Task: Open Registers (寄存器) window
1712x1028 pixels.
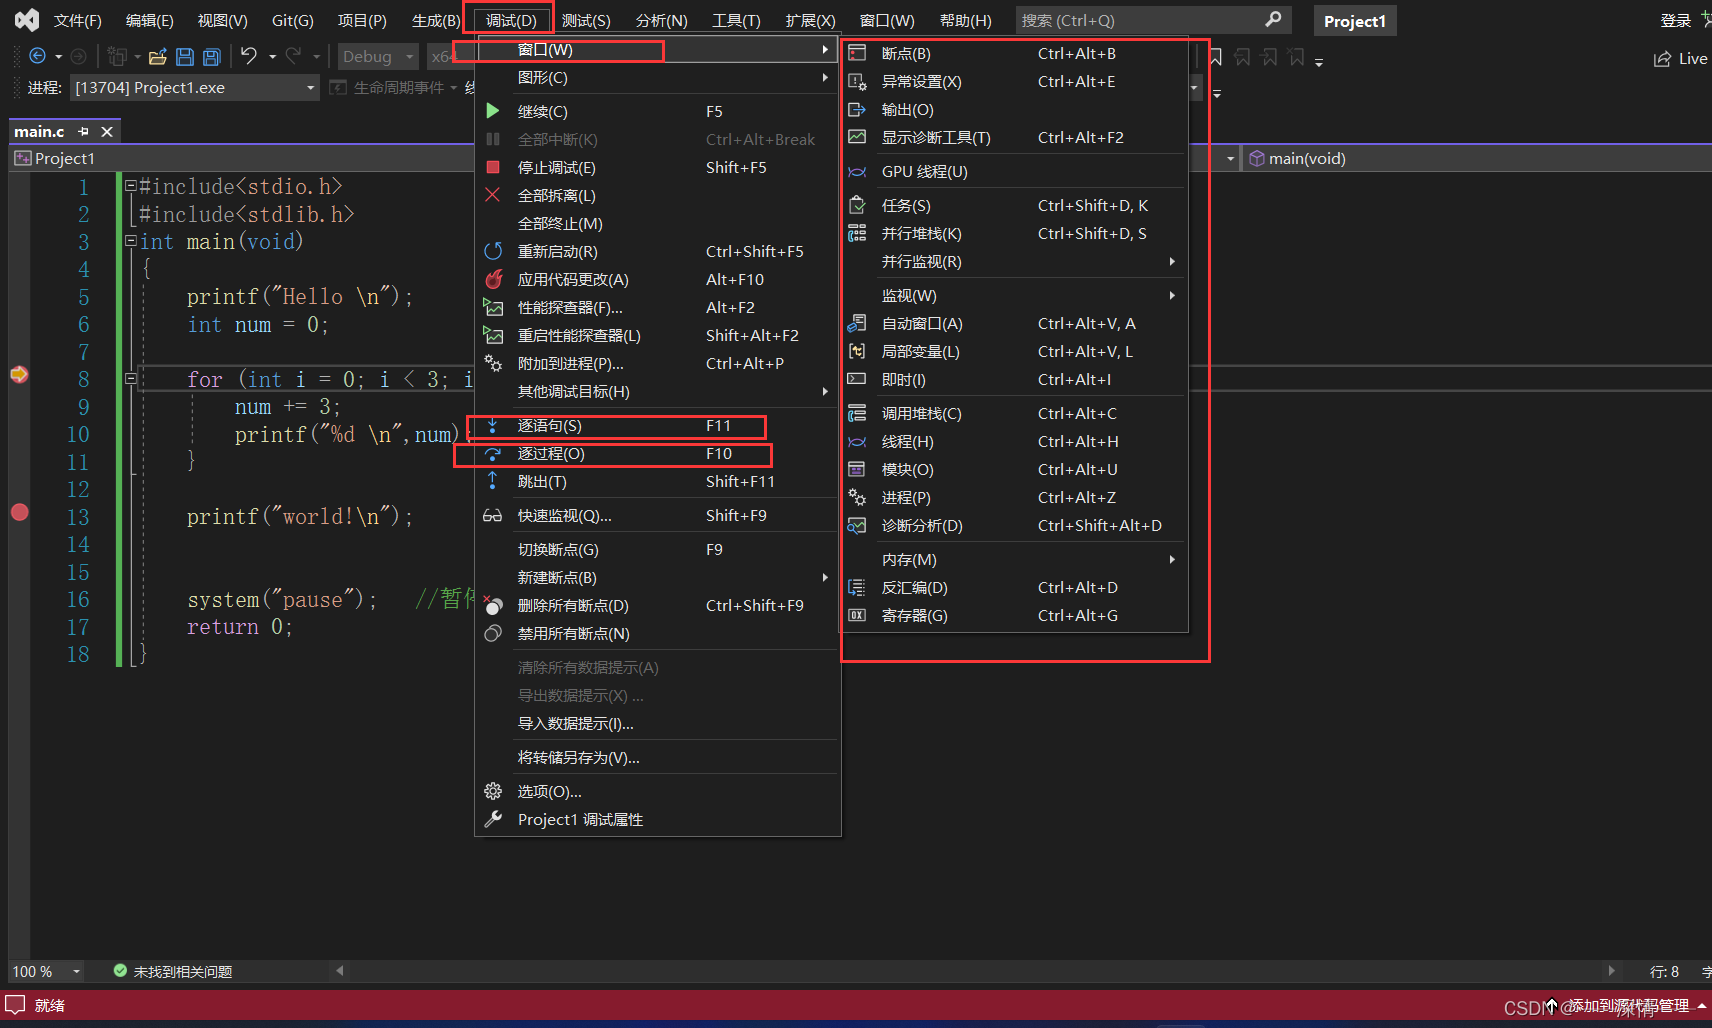Action: tap(1015, 616)
